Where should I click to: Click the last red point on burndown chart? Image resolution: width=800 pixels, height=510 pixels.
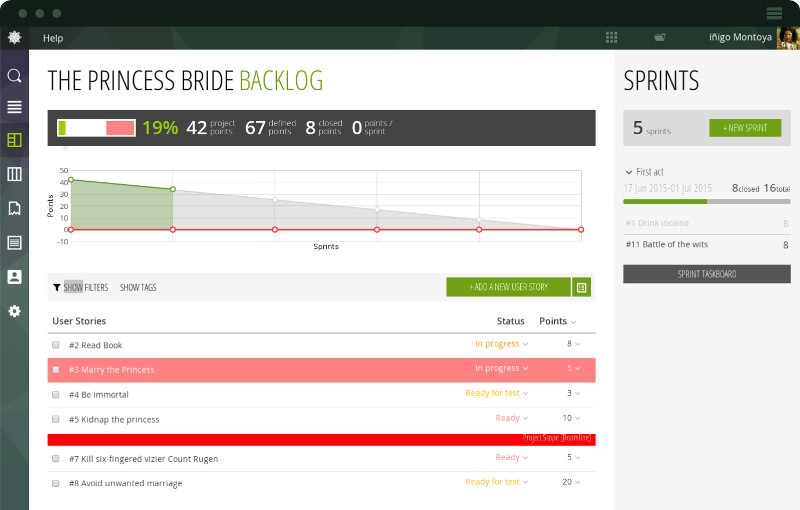(x=581, y=230)
